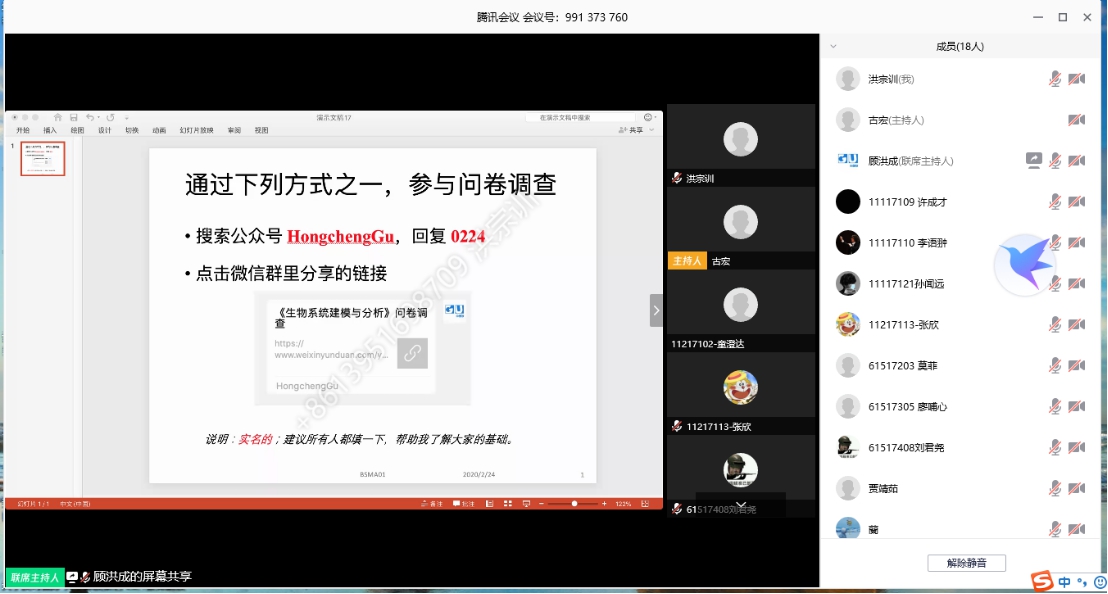
Task: Click the PowerPoint save icon
Action: point(73,117)
